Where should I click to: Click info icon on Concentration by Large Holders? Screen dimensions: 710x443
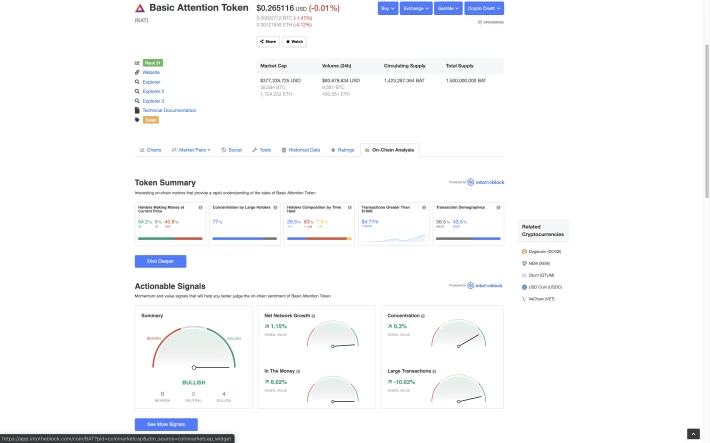point(275,207)
